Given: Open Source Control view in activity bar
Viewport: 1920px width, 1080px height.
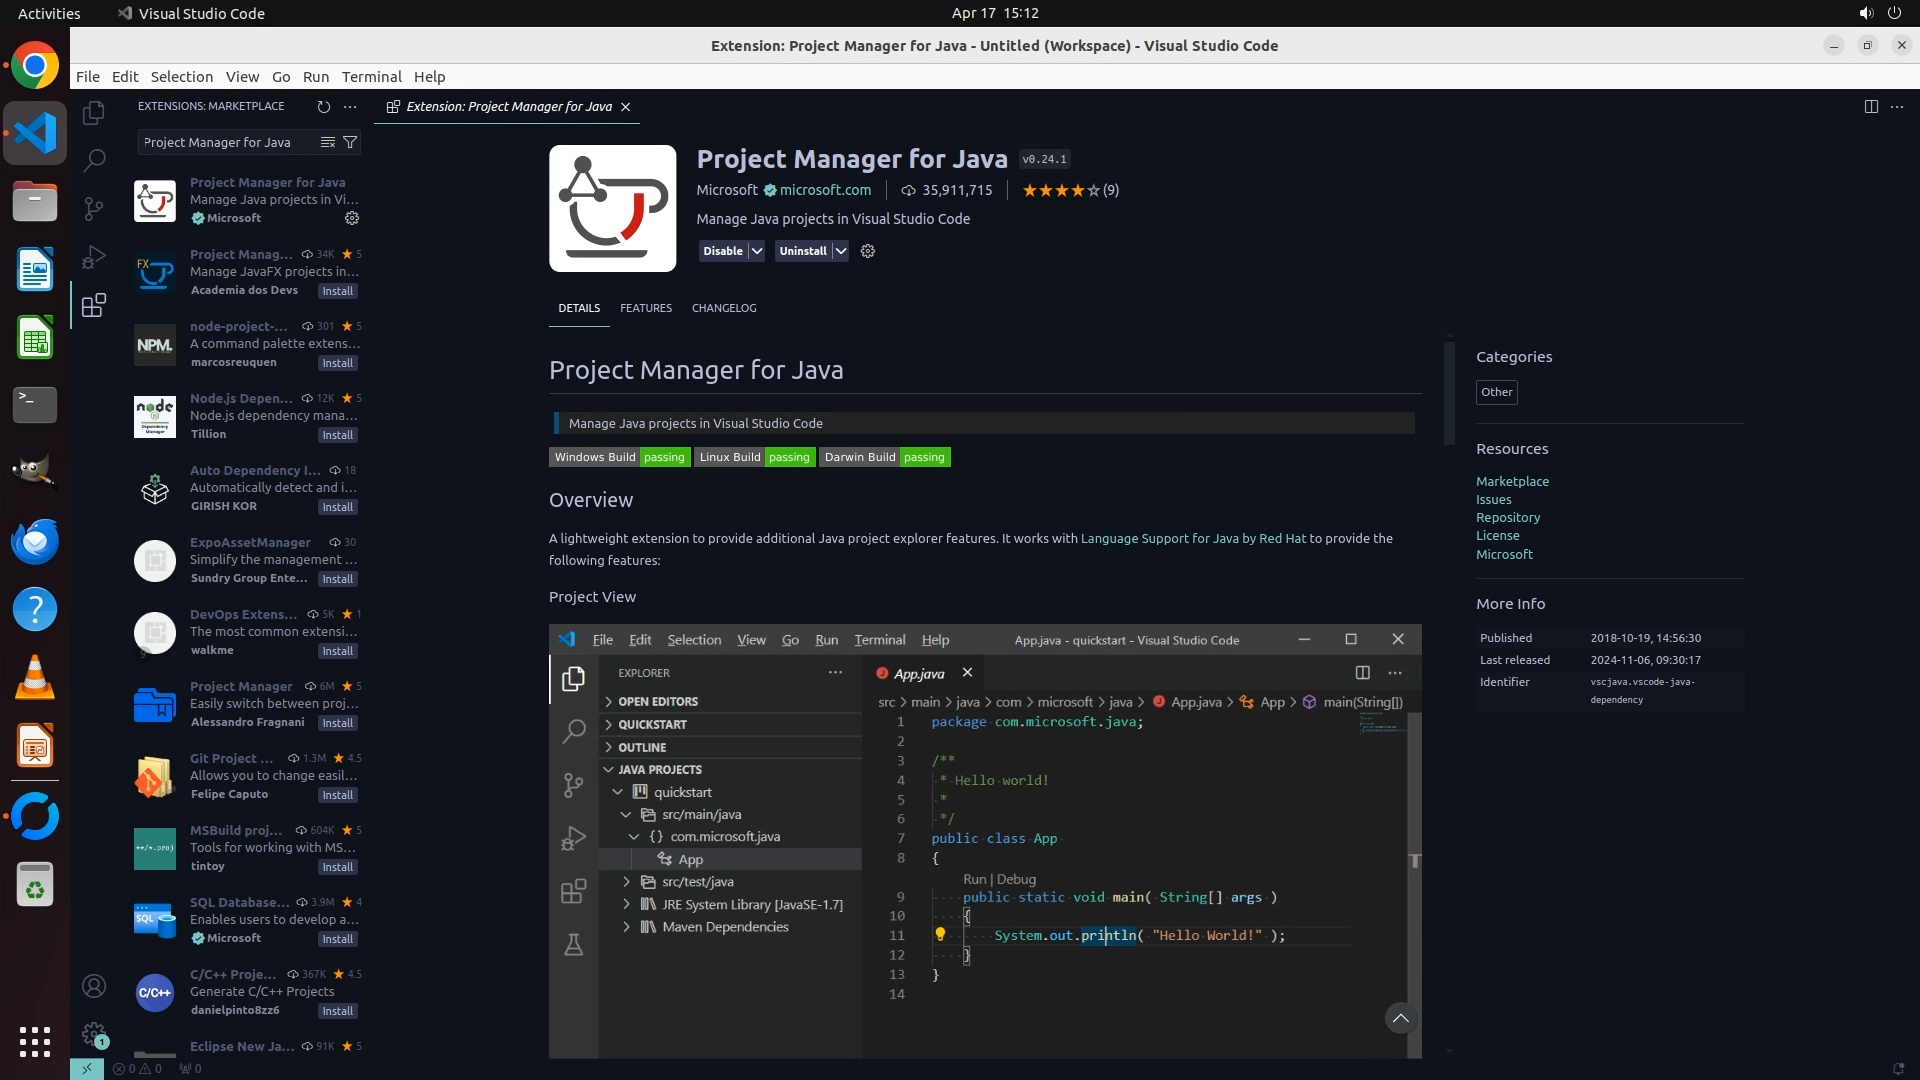Looking at the screenshot, I should (x=94, y=208).
